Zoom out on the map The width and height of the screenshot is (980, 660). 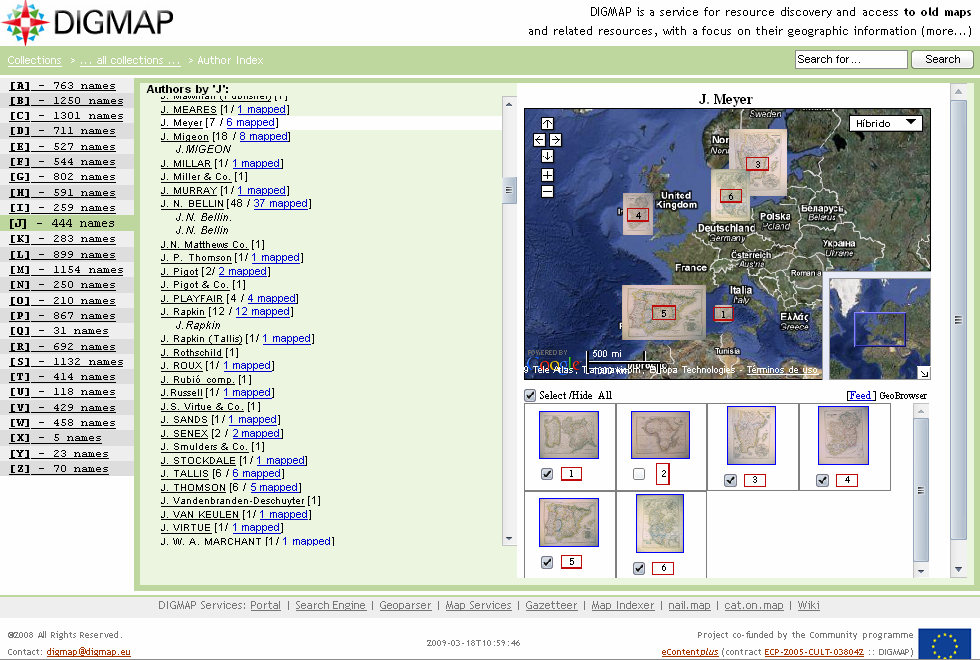click(547, 191)
